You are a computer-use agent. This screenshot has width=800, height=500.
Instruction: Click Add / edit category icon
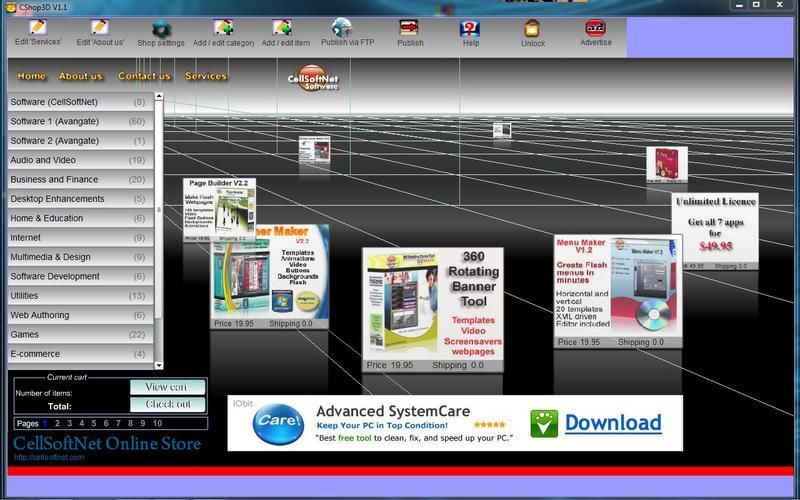pos(223,29)
